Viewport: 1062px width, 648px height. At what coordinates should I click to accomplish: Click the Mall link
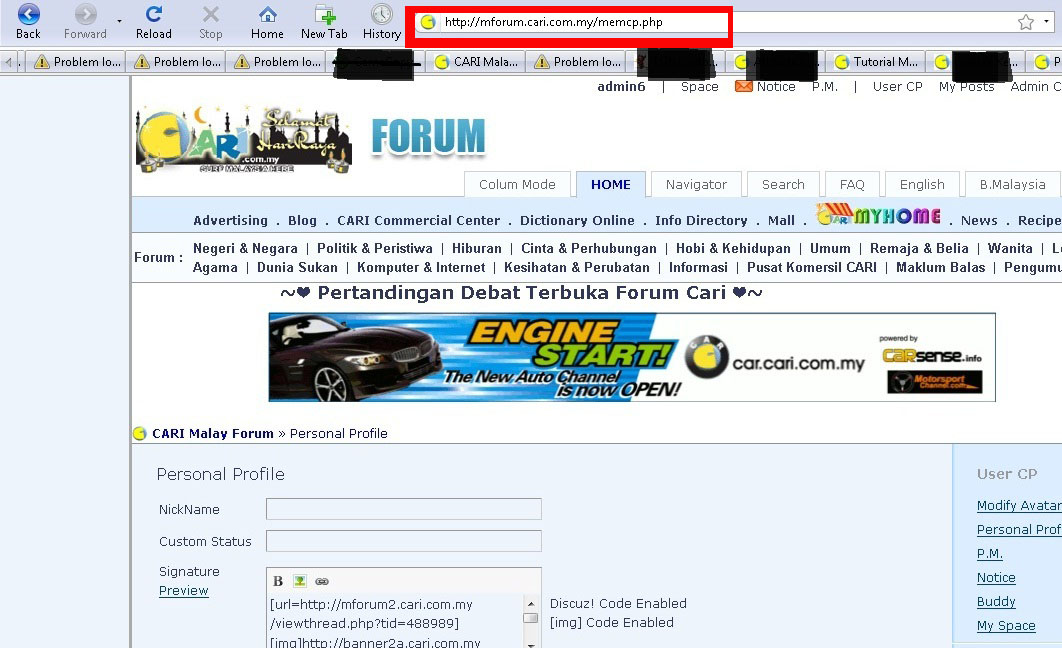click(x=781, y=220)
